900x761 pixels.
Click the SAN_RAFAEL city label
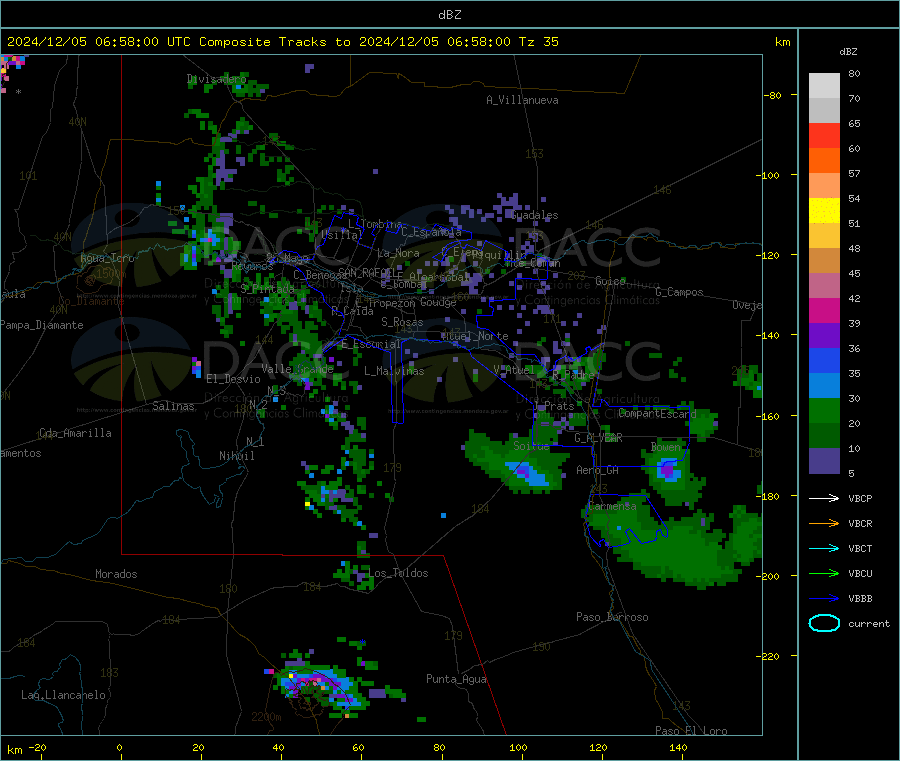point(369,272)
